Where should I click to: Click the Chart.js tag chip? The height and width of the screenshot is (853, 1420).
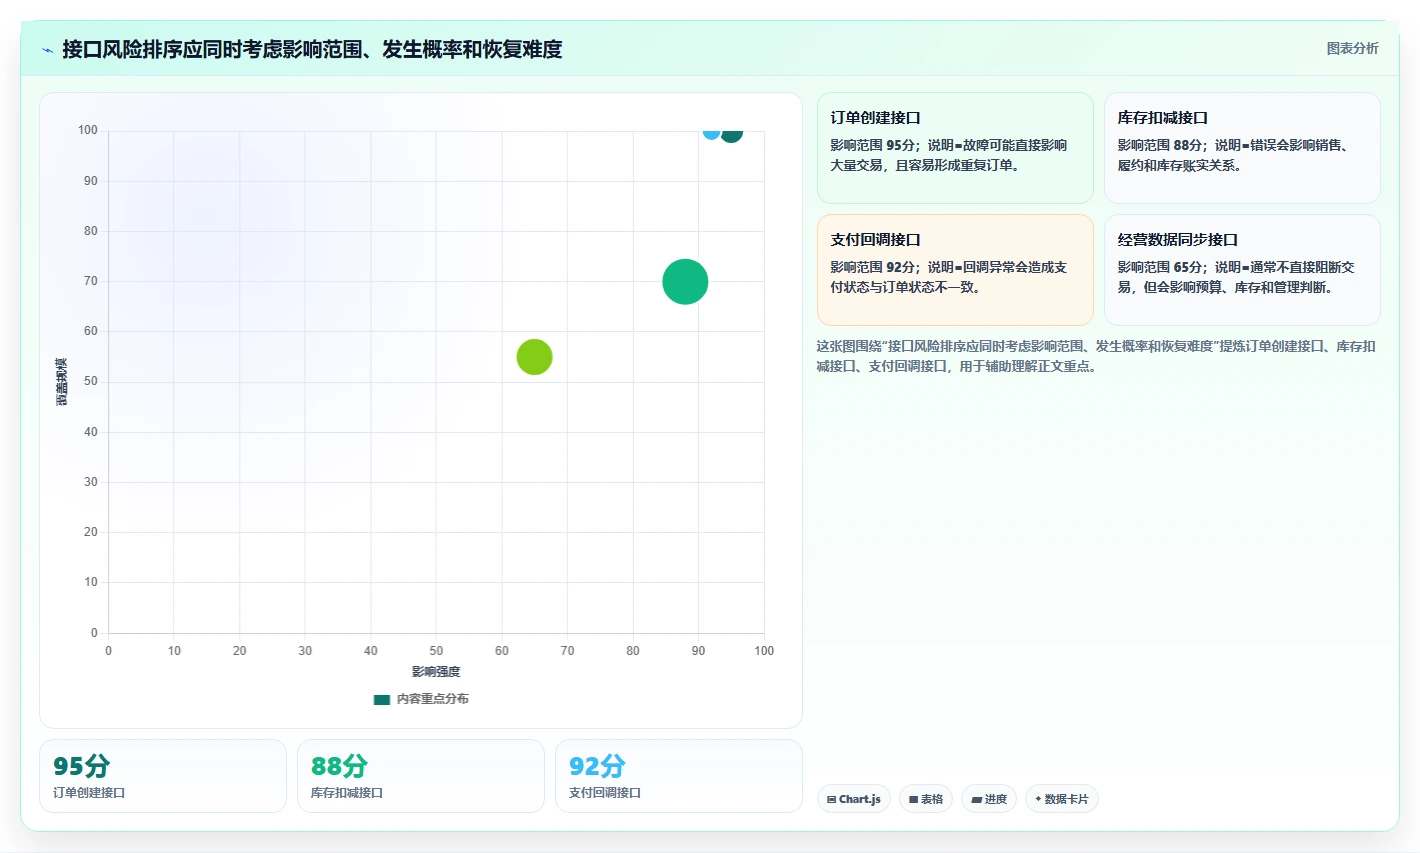tap(854, 799)
